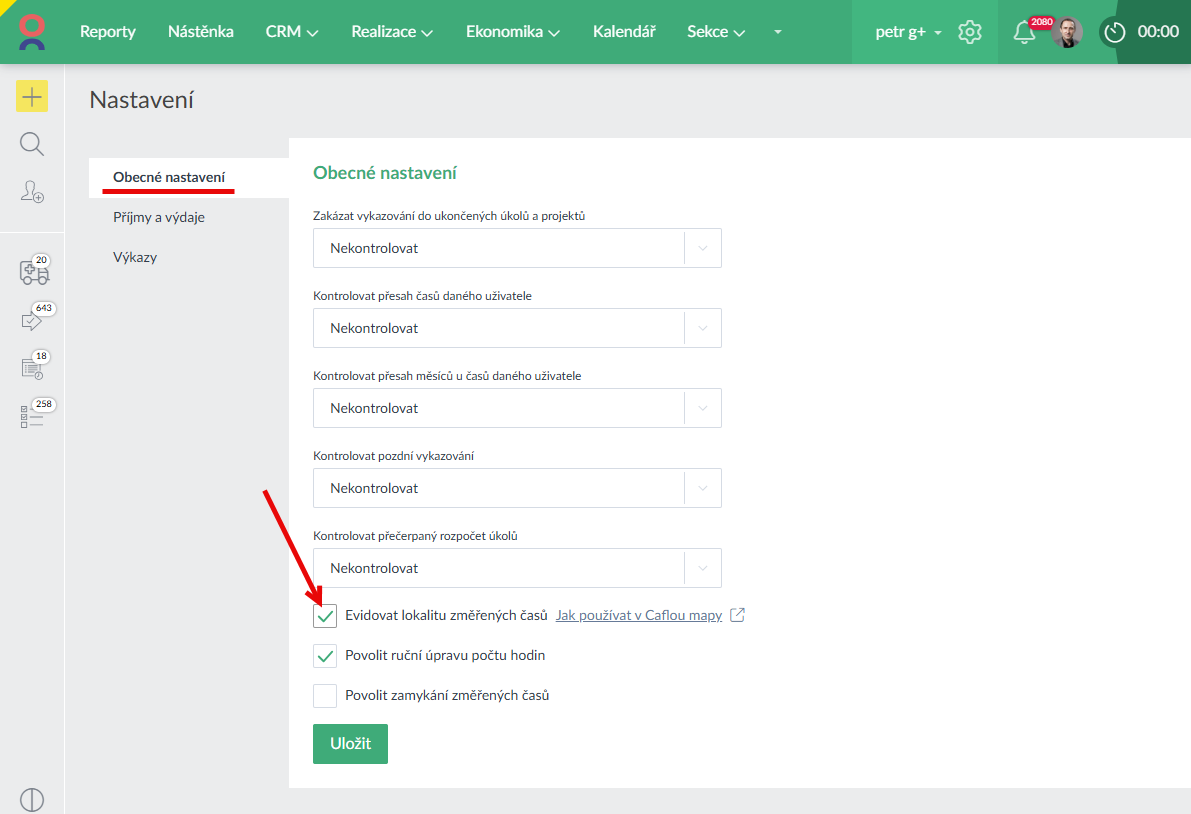Viewport: 1191px width, 814px height.
Task: Select Výkazy settings section
Action: [x=135, y=257]
